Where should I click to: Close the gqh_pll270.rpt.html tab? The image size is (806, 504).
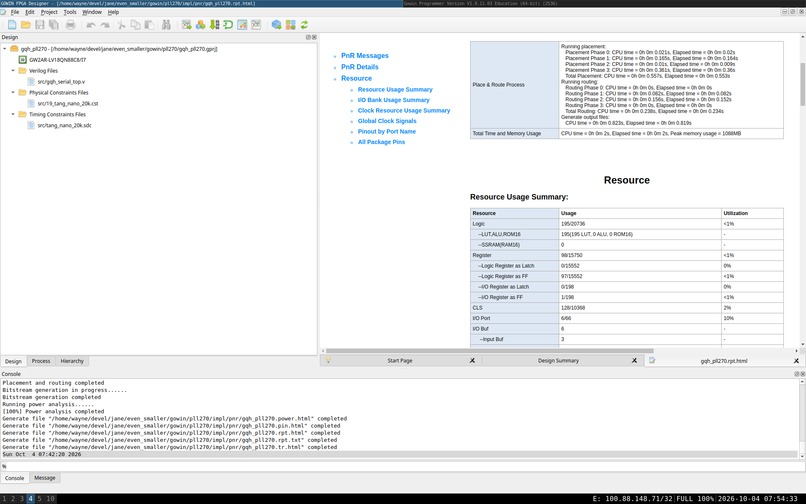[796, 361]
